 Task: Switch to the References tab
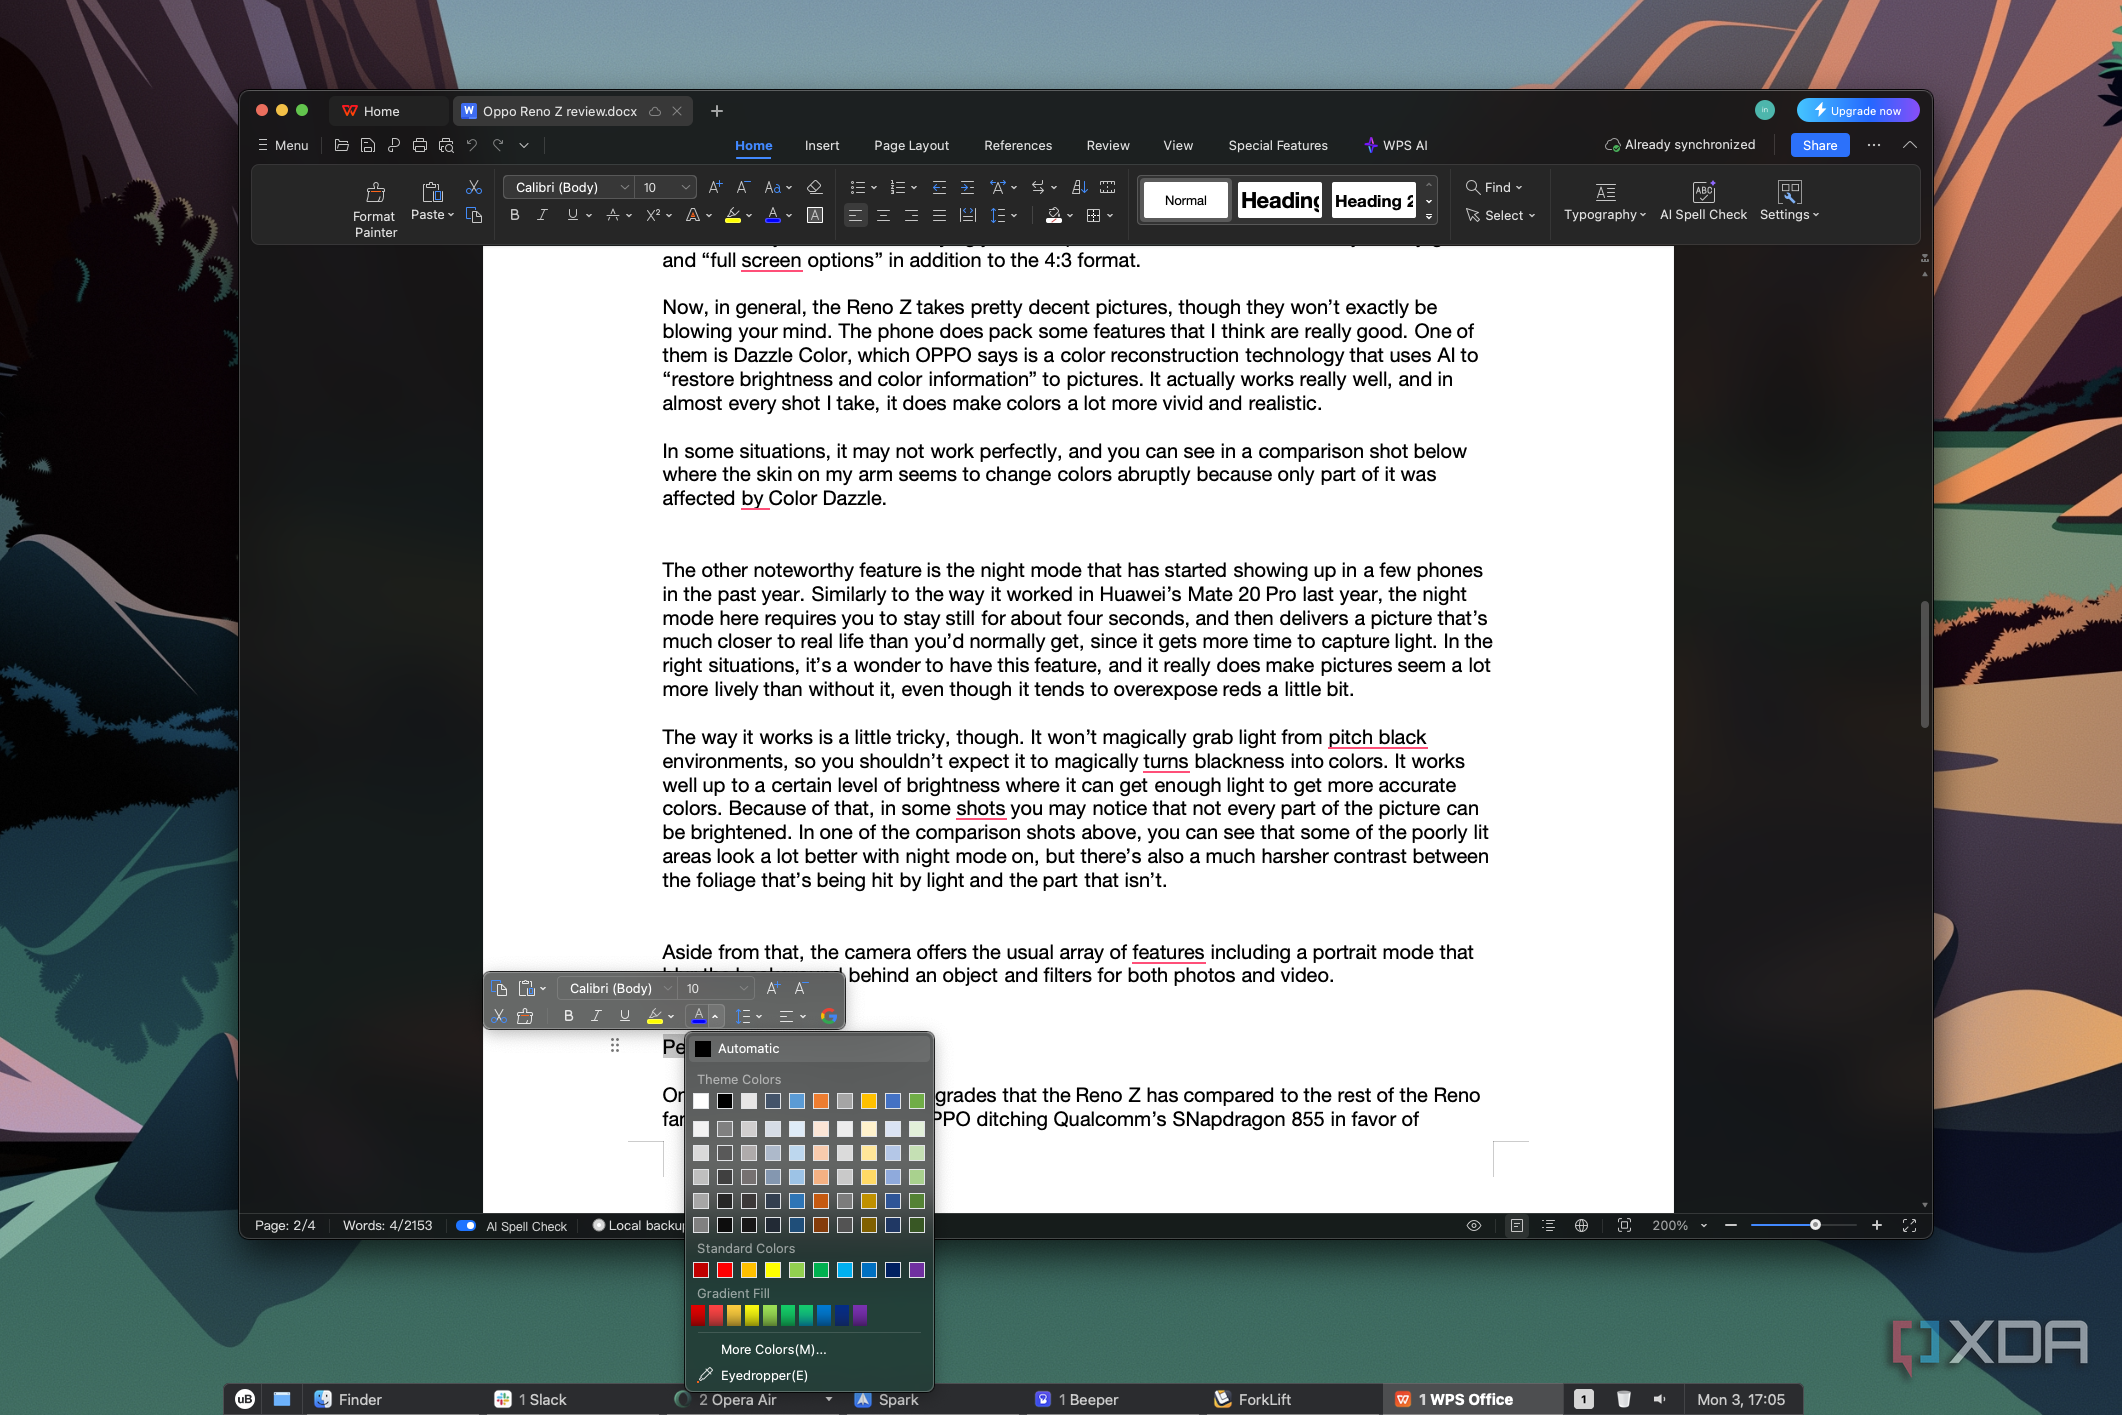1018,145
